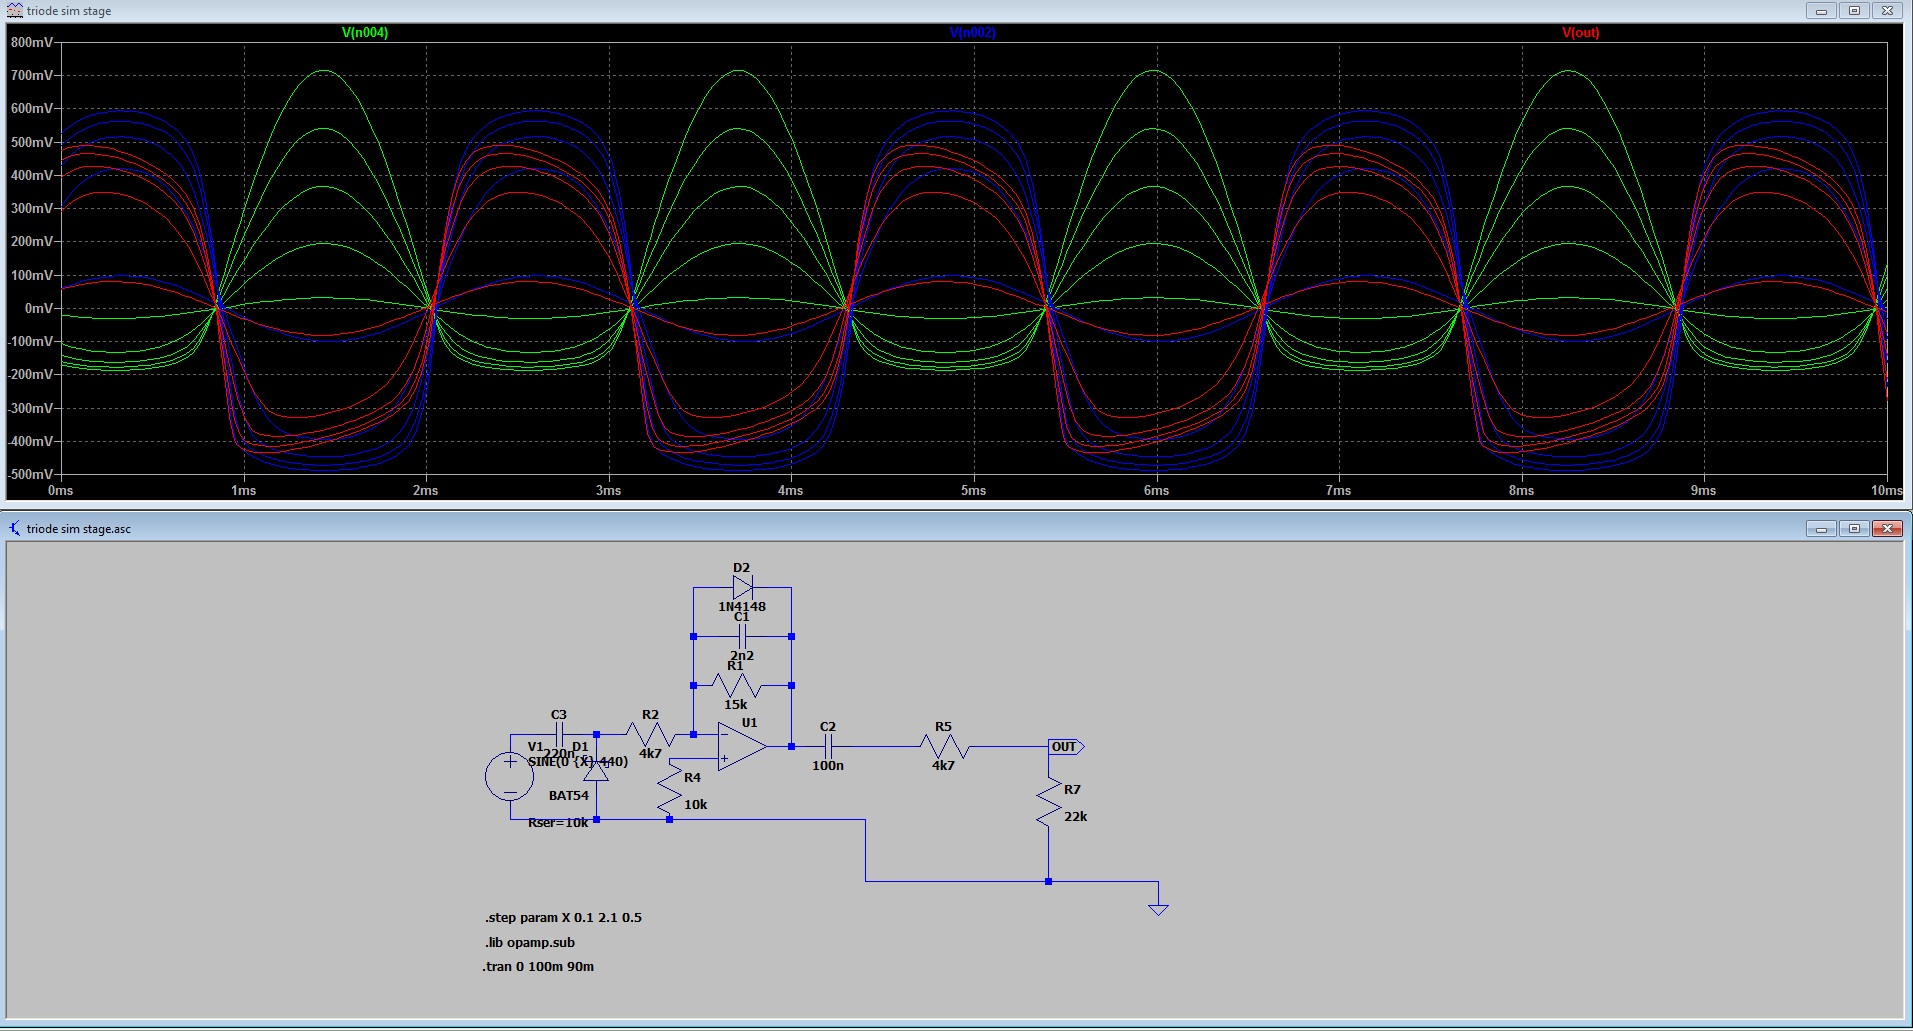This screenshot has width=1913, height=1031.
Task: Click the 2ms time axis label
Action: 426,490
